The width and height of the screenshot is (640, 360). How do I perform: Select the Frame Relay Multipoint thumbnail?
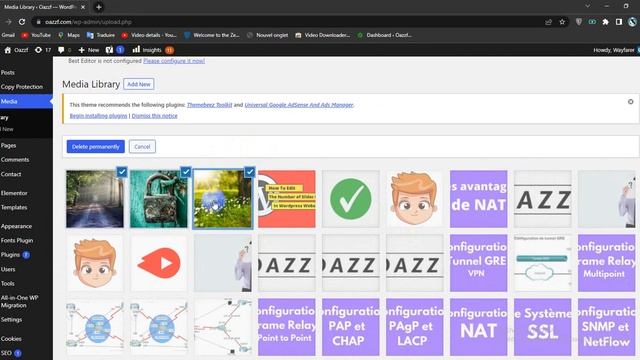click(x=607, y=263)
